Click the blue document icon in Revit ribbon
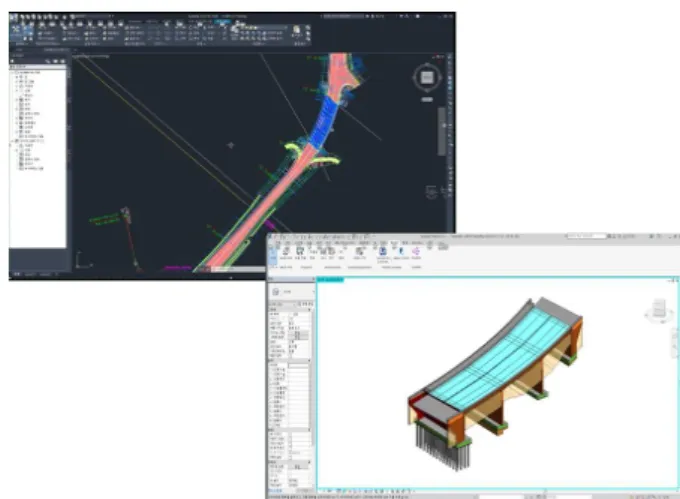The height and width of the screenshot is (499, 680). [x=382, y=252]
